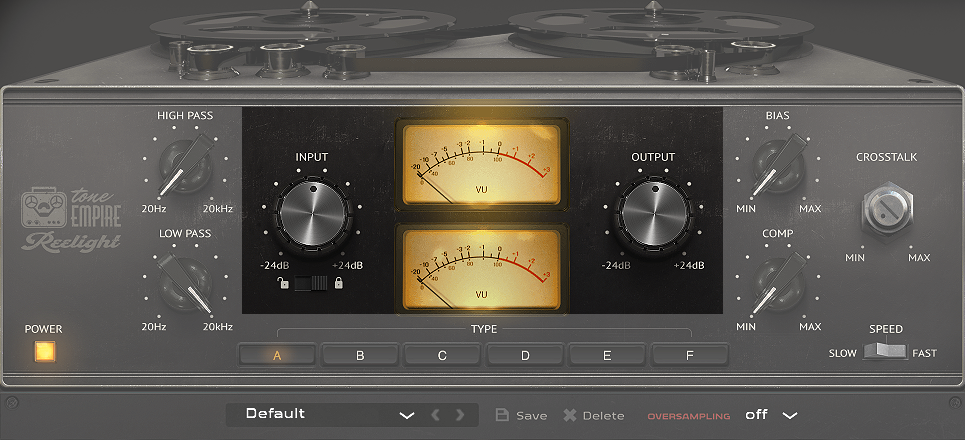Screen dimensions: 965x440
Task: Click the upper VU meter display
Action: pos(482,161)
